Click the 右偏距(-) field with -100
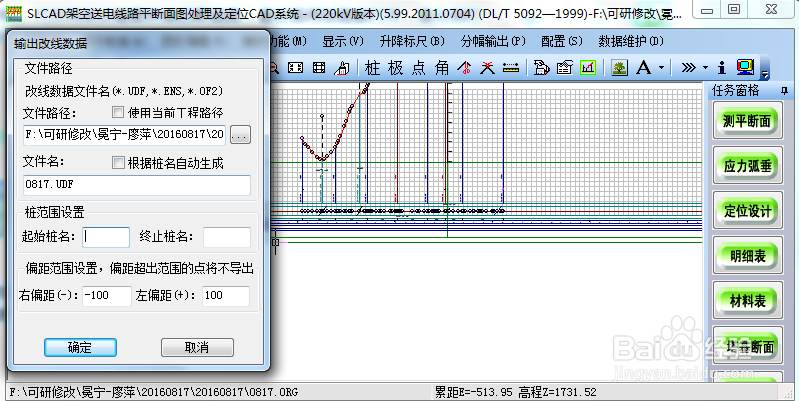Image resolution: width=799 pixels, height=401 pixels. point(107,296)
